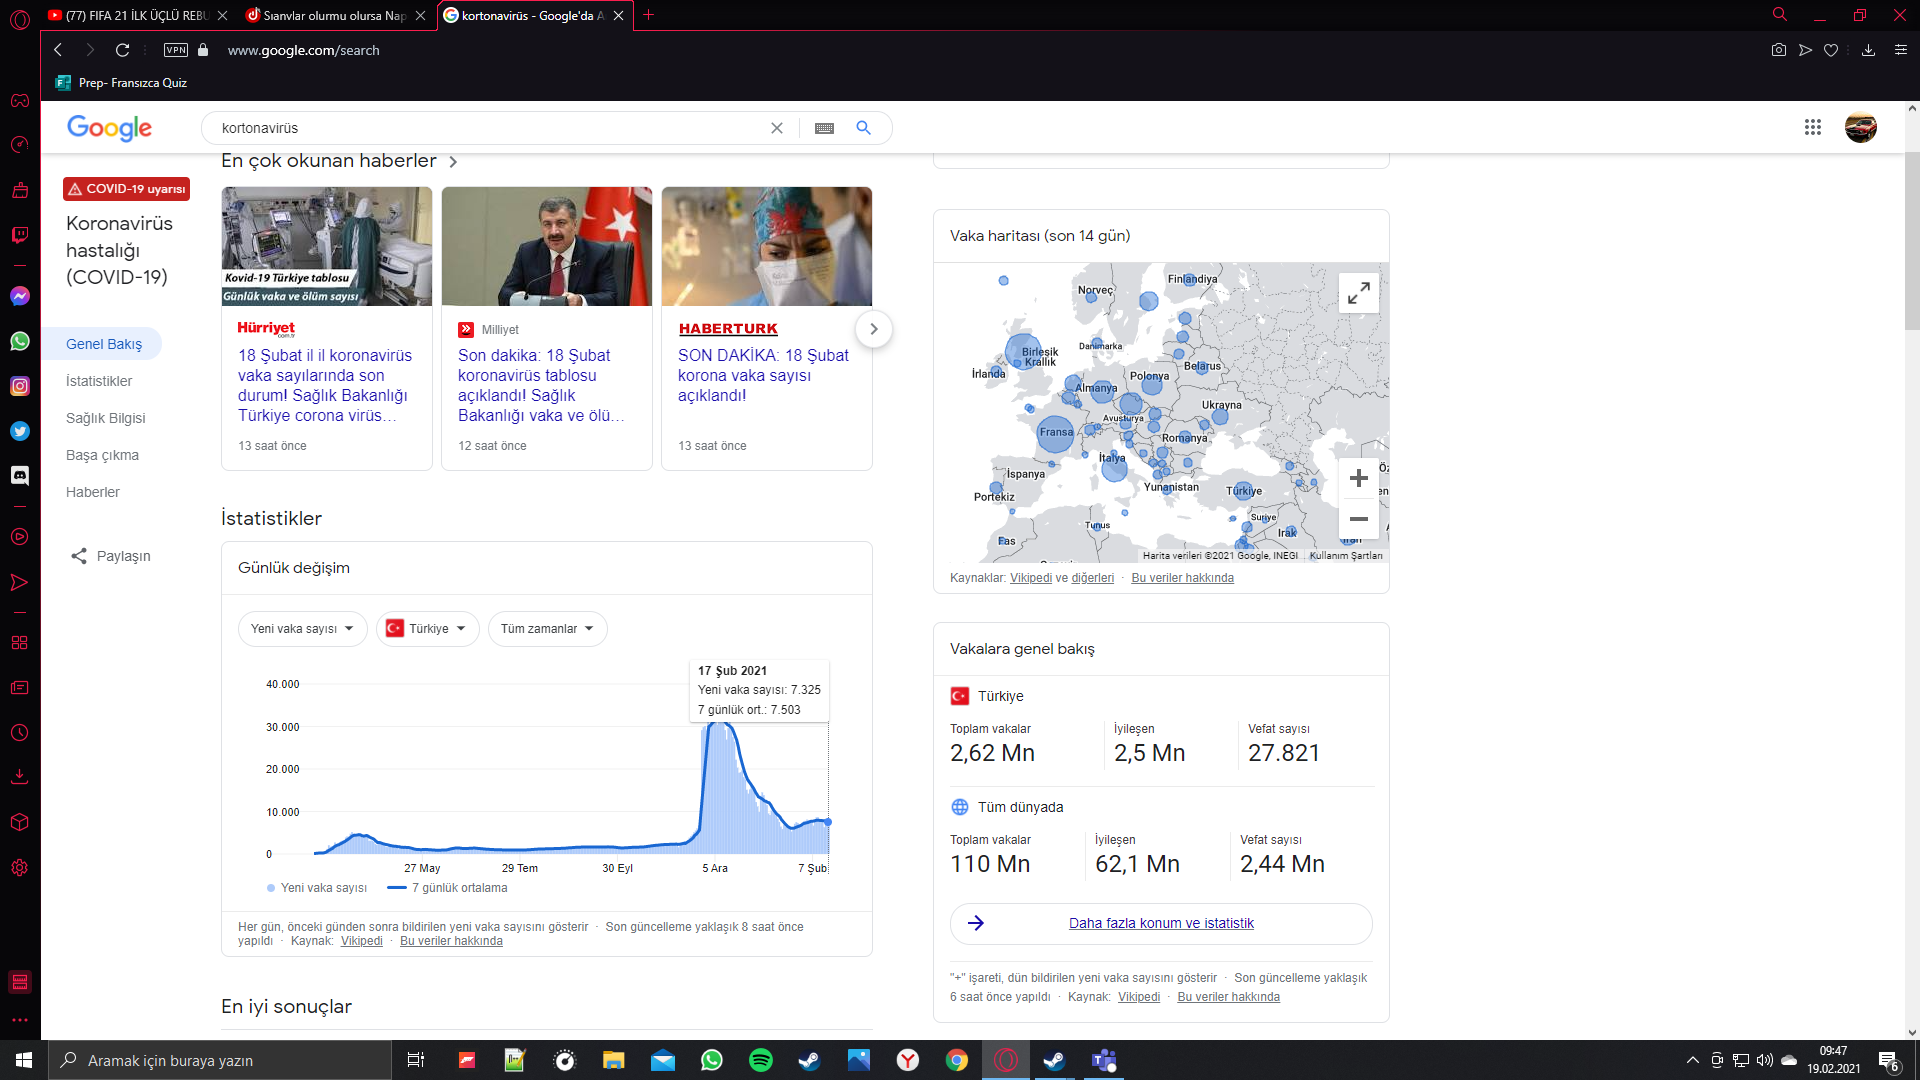The image size is (1920, 1080).
Task: Click the Hürriyet news thumbnail image
Action: click(x=327, y=246)
